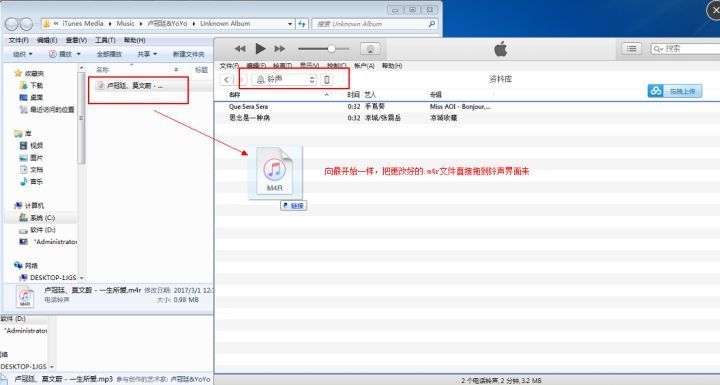Click the iTunes play button
720x385 pixels.
[x=260, y=48]
